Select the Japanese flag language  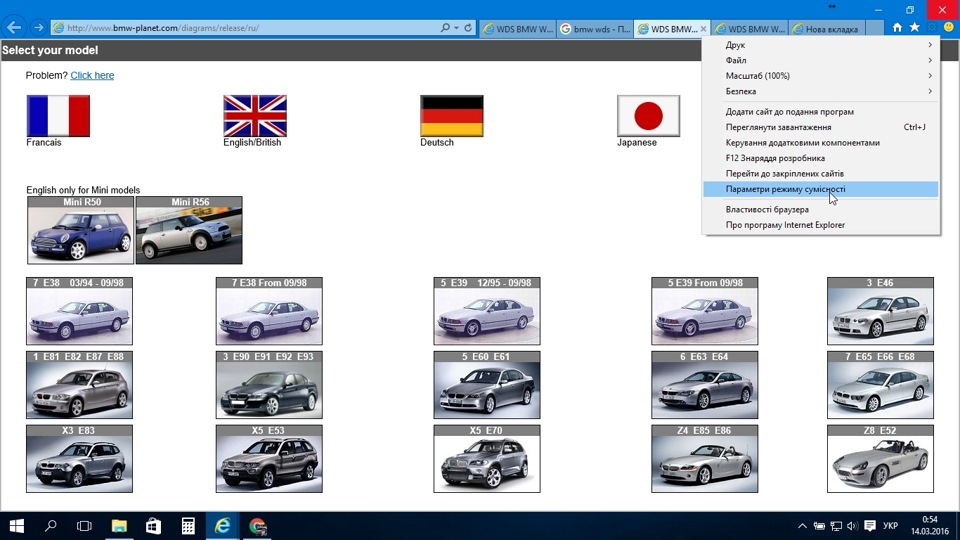(648, 116)
